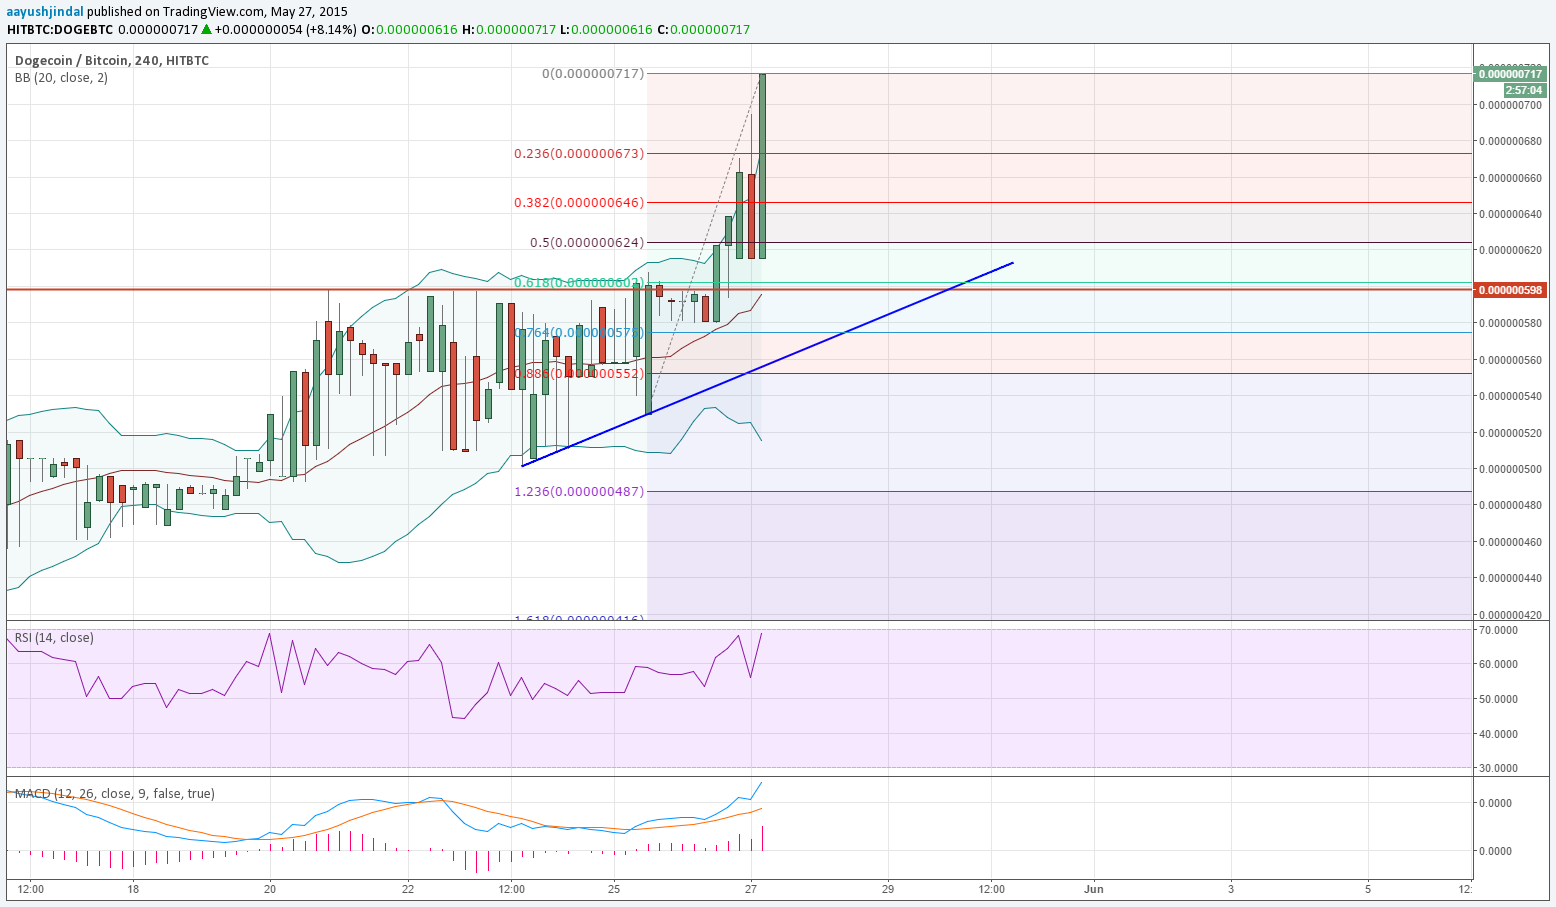Select the 0.382 Fibonacci level label
The width and height of the screenshot is (1556, 907).
(578, 202)
